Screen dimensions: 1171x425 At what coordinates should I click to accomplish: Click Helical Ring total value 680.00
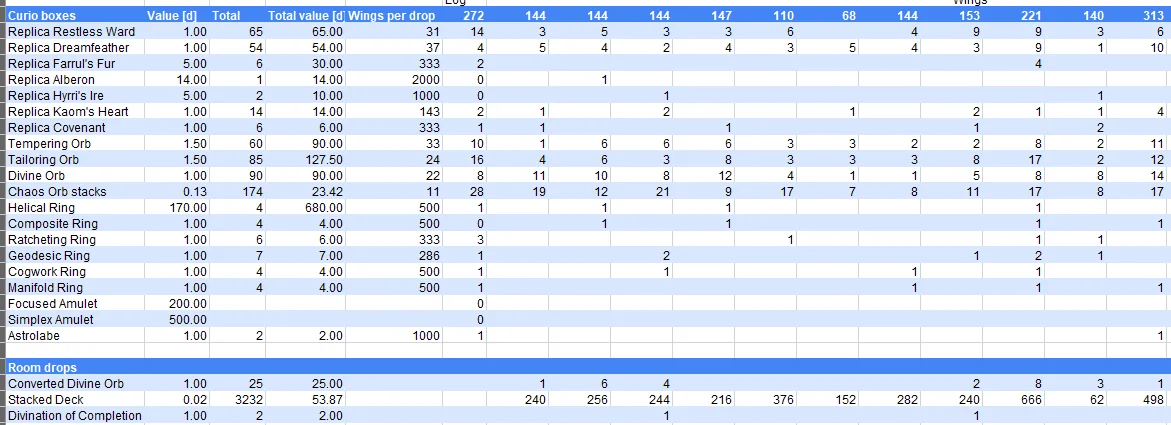pyautogui.click(x=325, y=208)
